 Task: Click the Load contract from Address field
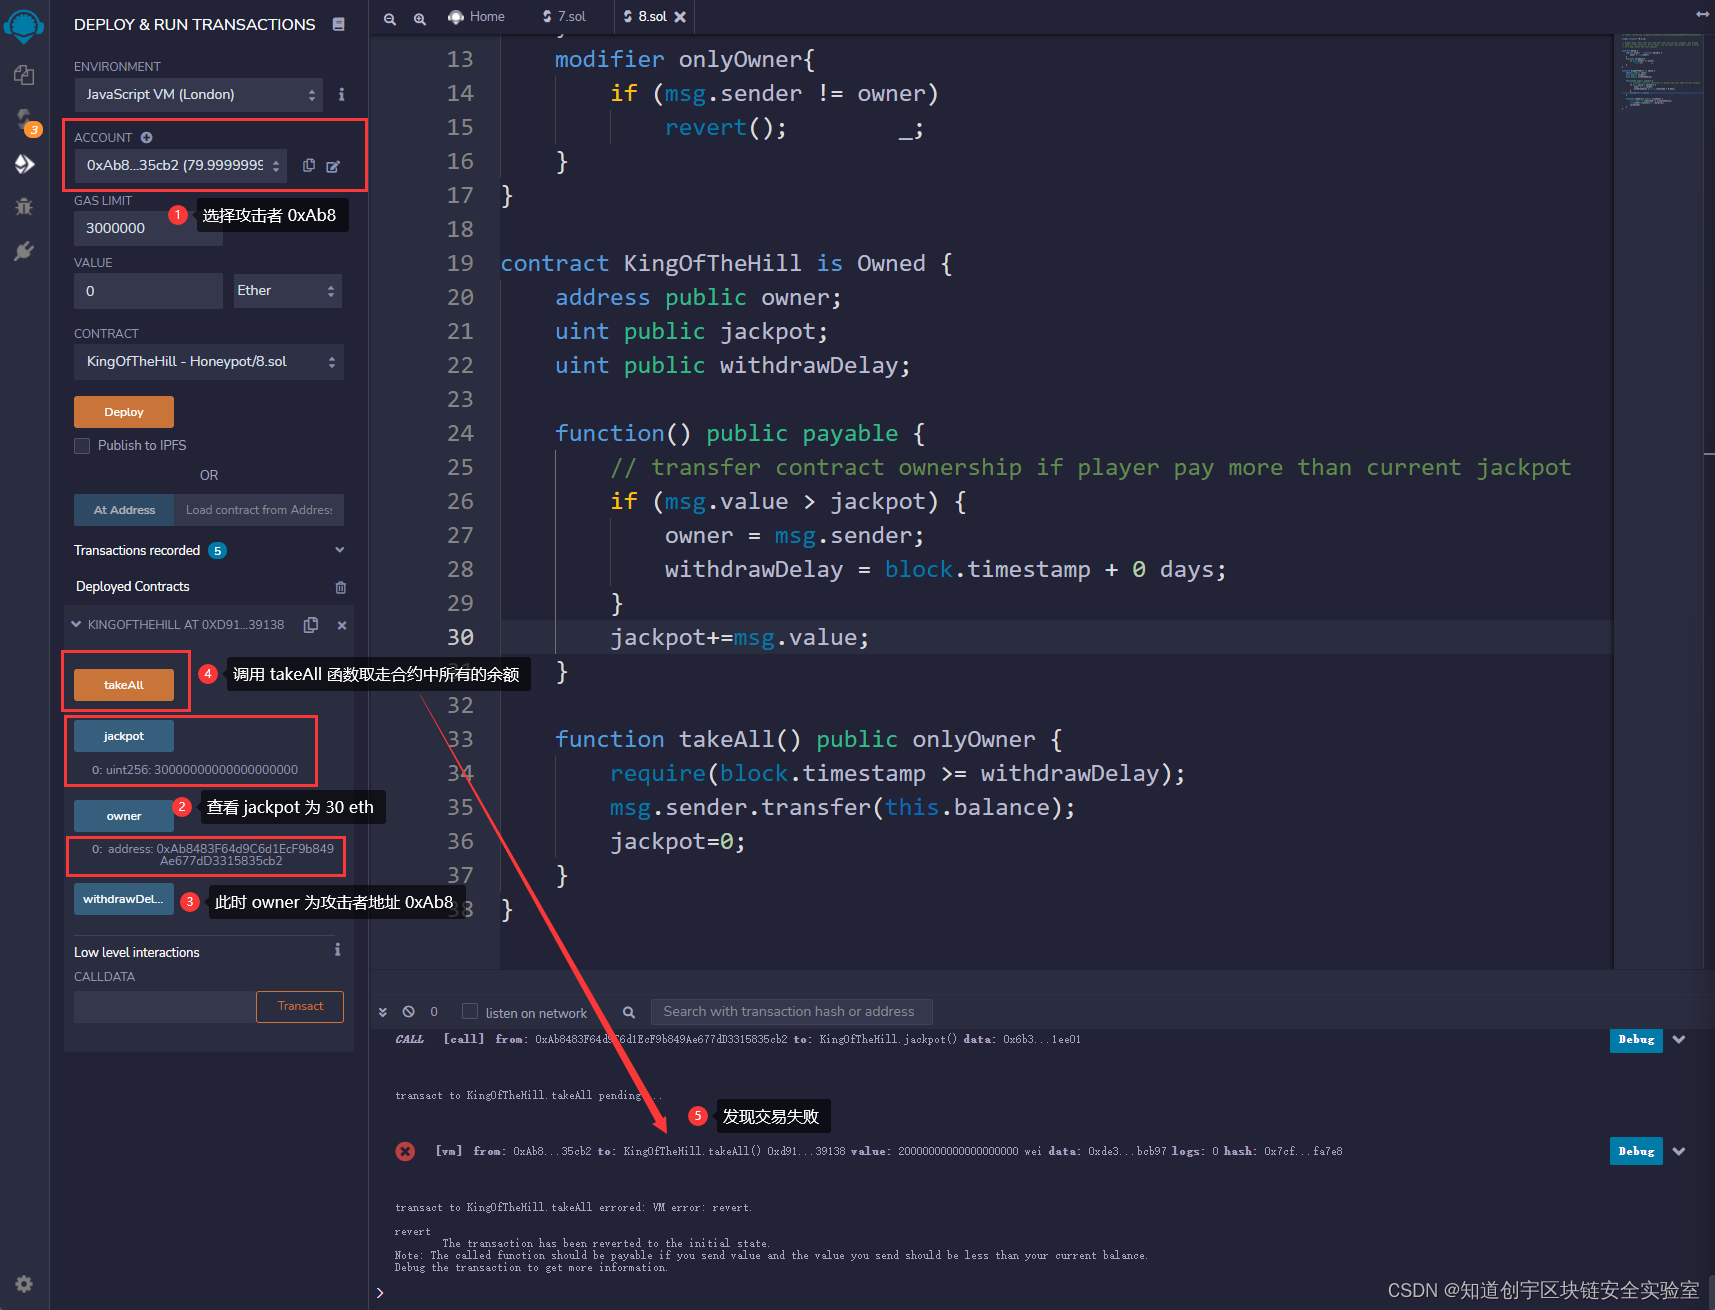tap(259, 510)
